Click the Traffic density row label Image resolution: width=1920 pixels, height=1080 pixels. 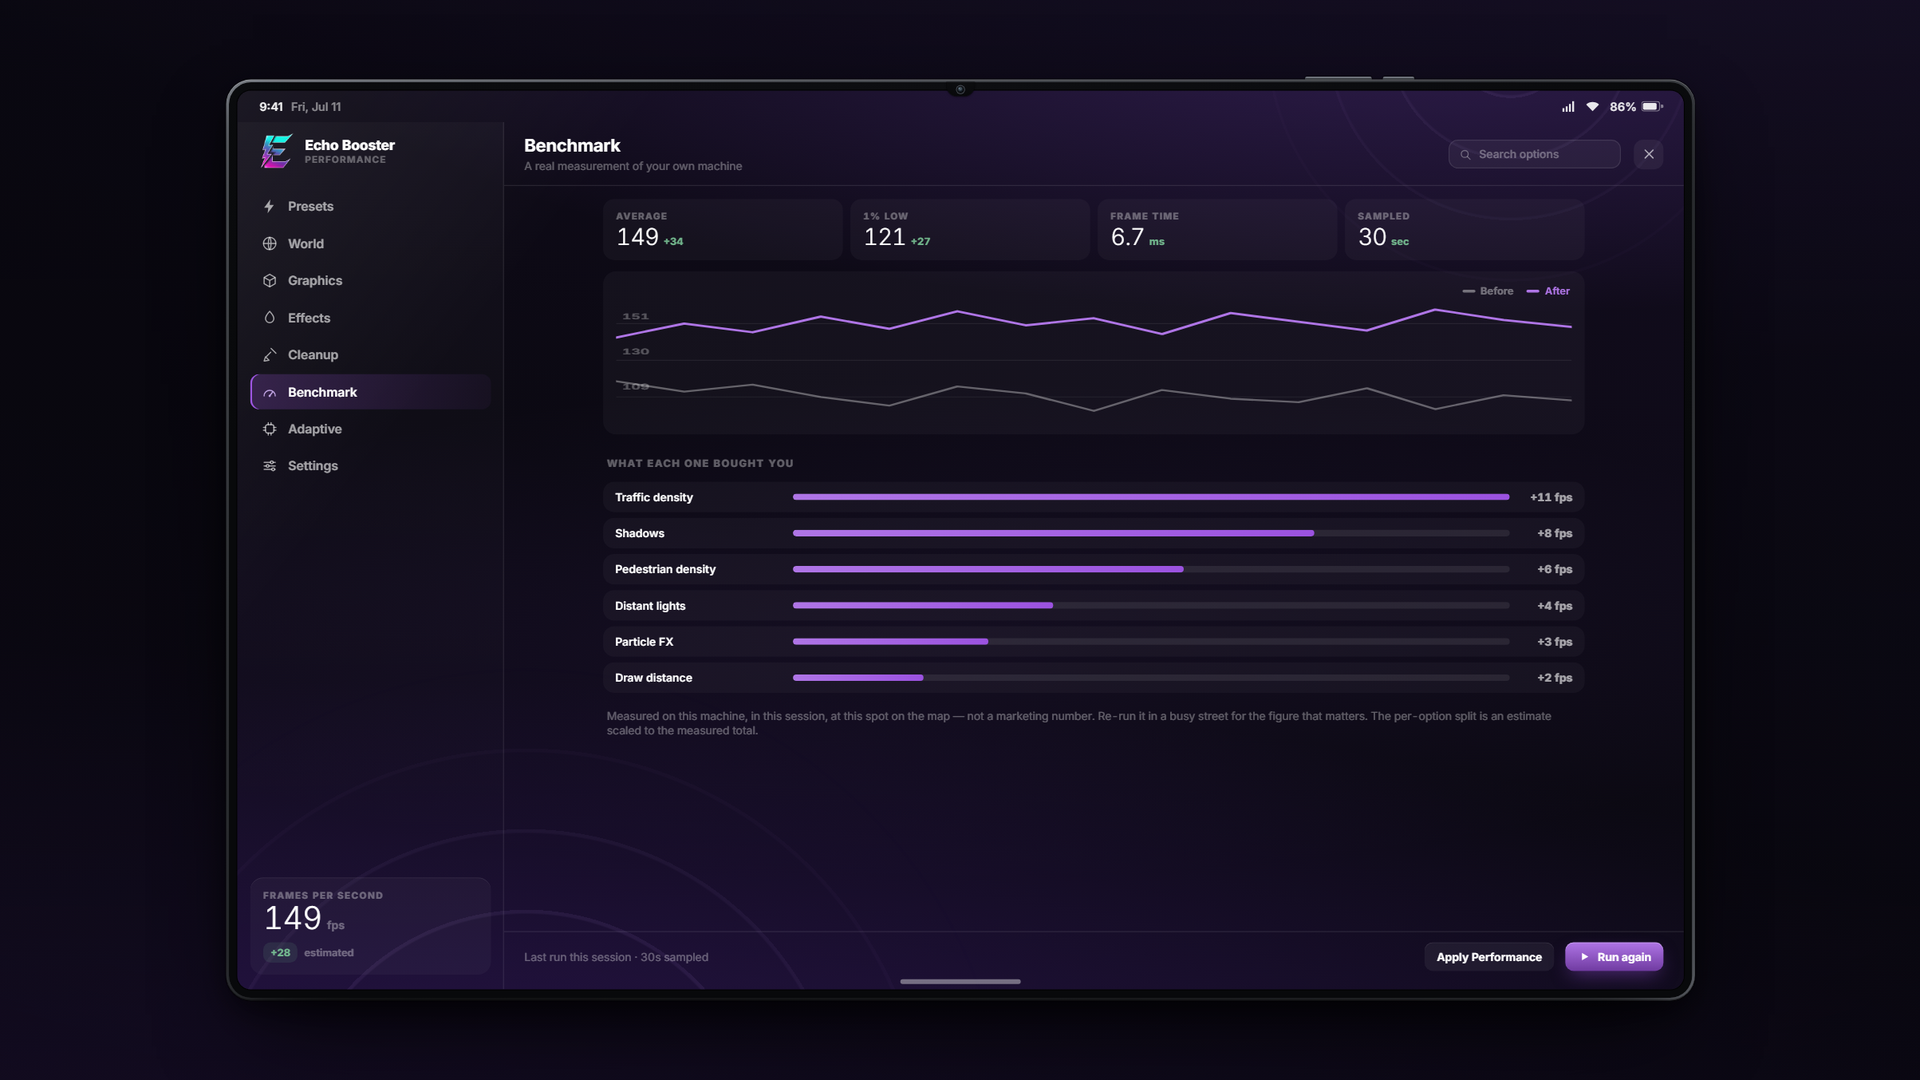pos(654,497)
